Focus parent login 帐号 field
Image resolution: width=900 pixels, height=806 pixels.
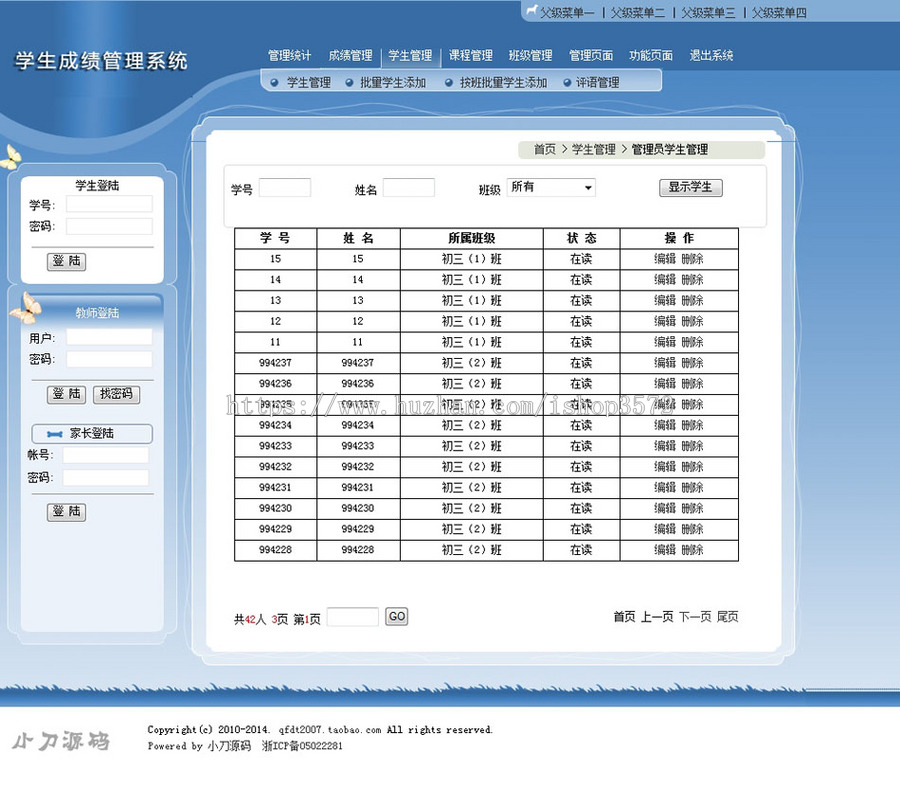tap(106, 455)
